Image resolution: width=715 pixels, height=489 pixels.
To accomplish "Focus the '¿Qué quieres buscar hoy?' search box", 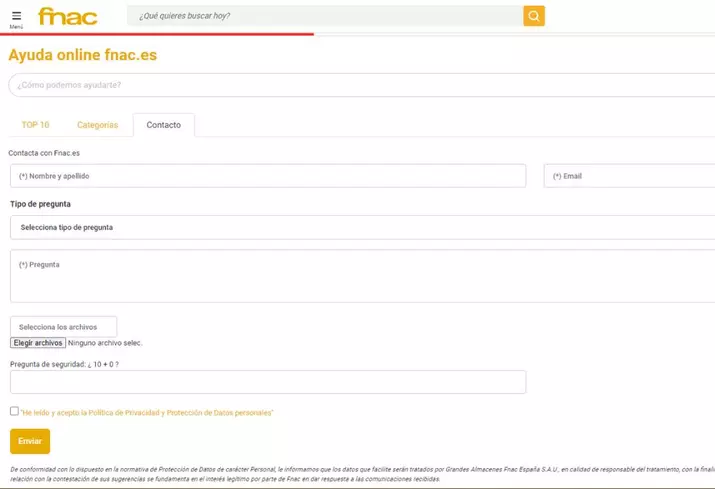I will 325,16.
